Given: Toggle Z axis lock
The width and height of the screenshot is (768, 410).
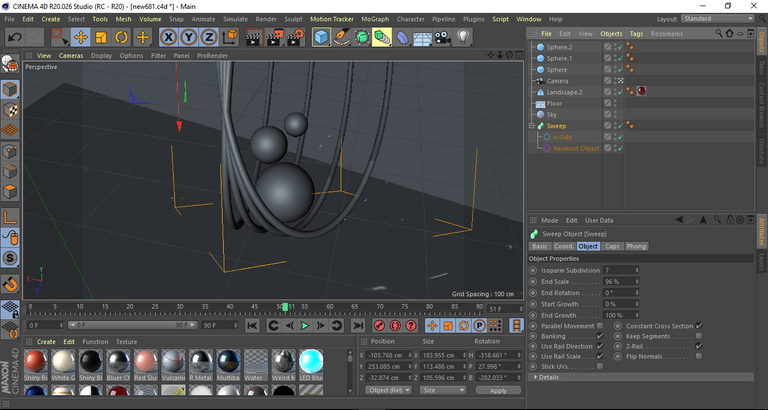Looking at the screenshot, I should [209, 37].
